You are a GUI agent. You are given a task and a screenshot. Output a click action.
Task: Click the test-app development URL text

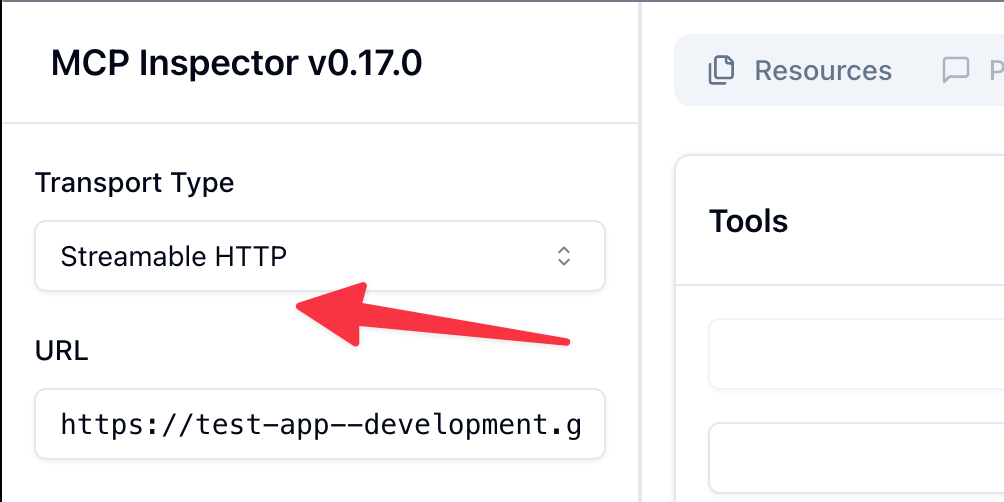click(320, 424)
